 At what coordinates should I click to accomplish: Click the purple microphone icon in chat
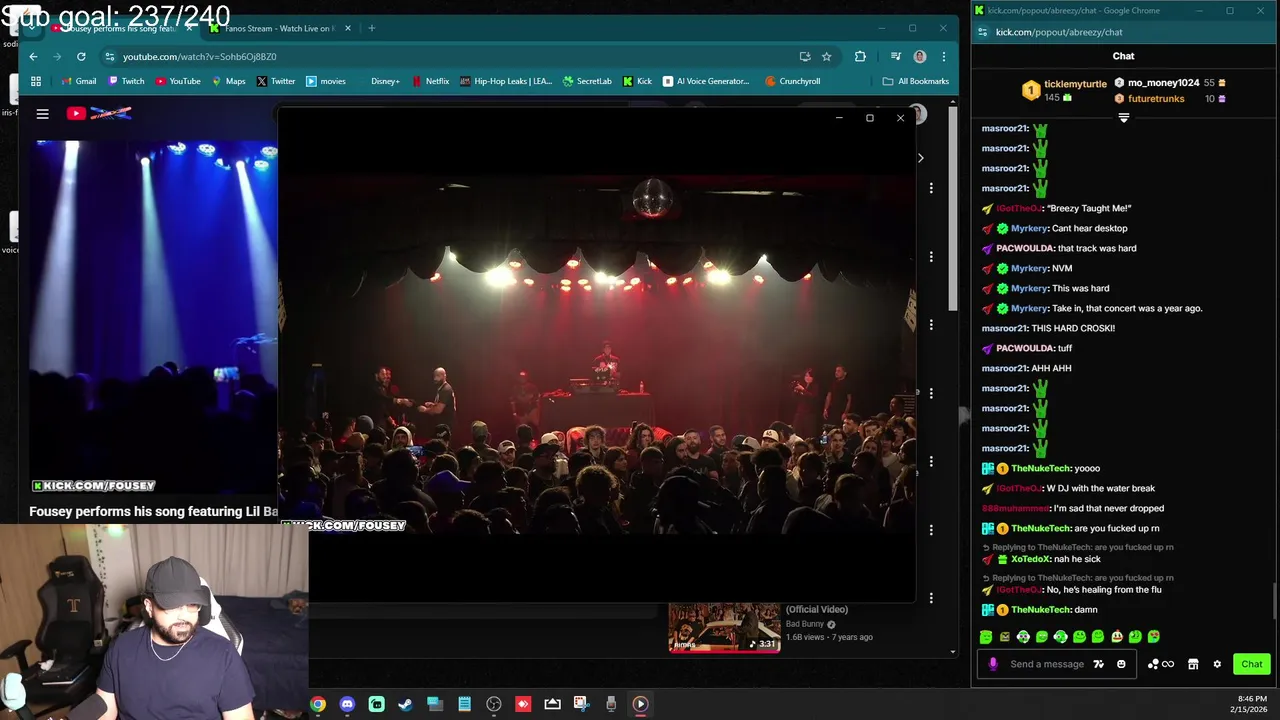click(x=993, y=664)
